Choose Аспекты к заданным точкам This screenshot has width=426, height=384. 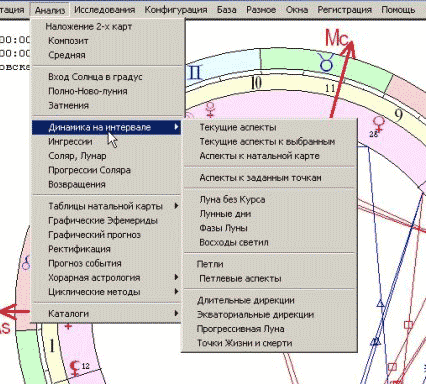pyautogui.click(x=269, y=178)
